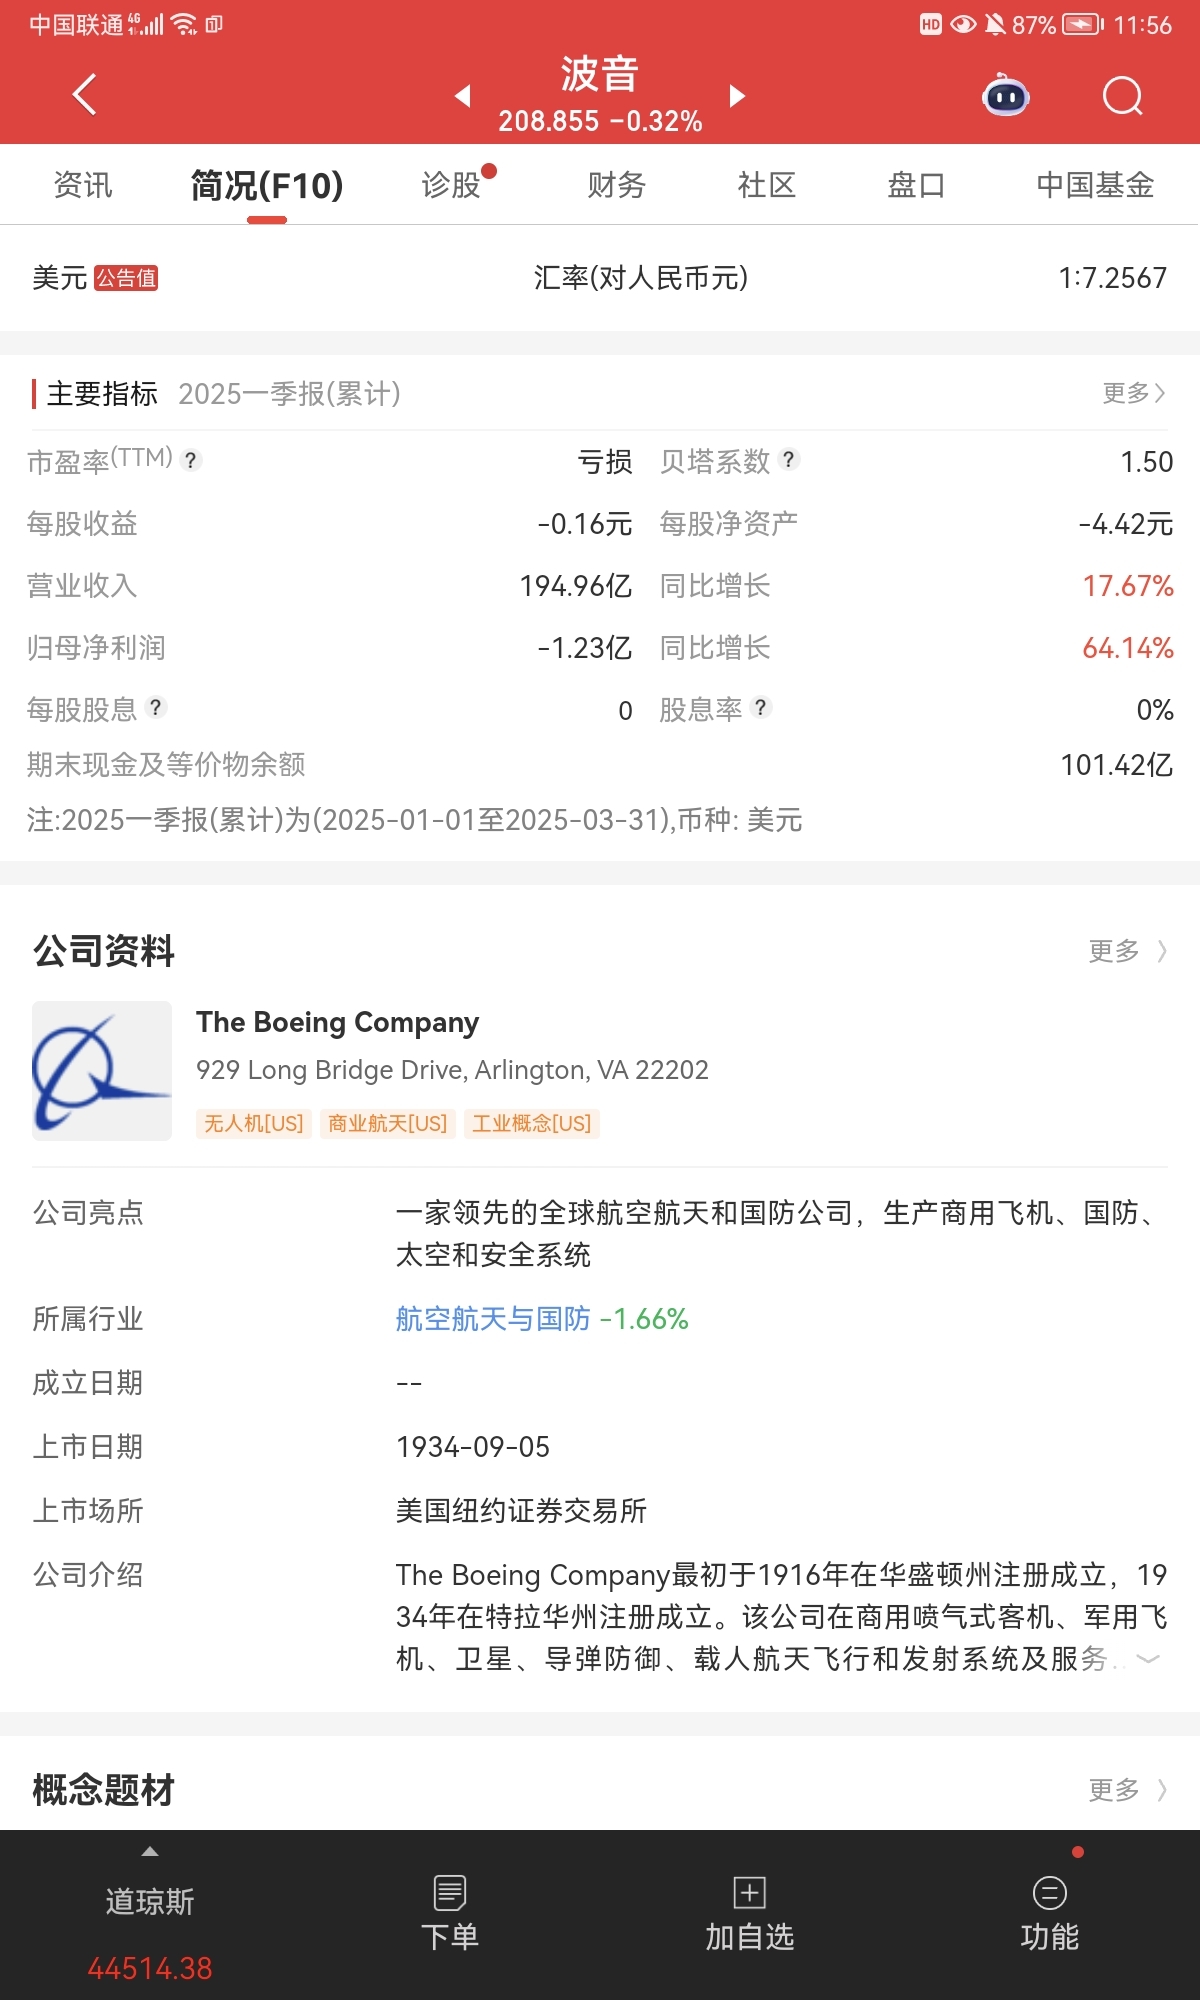Show help for 市盈率(TTM) question mark
The height and width of the screenshot is (2000, 1200).
(191, 460)
